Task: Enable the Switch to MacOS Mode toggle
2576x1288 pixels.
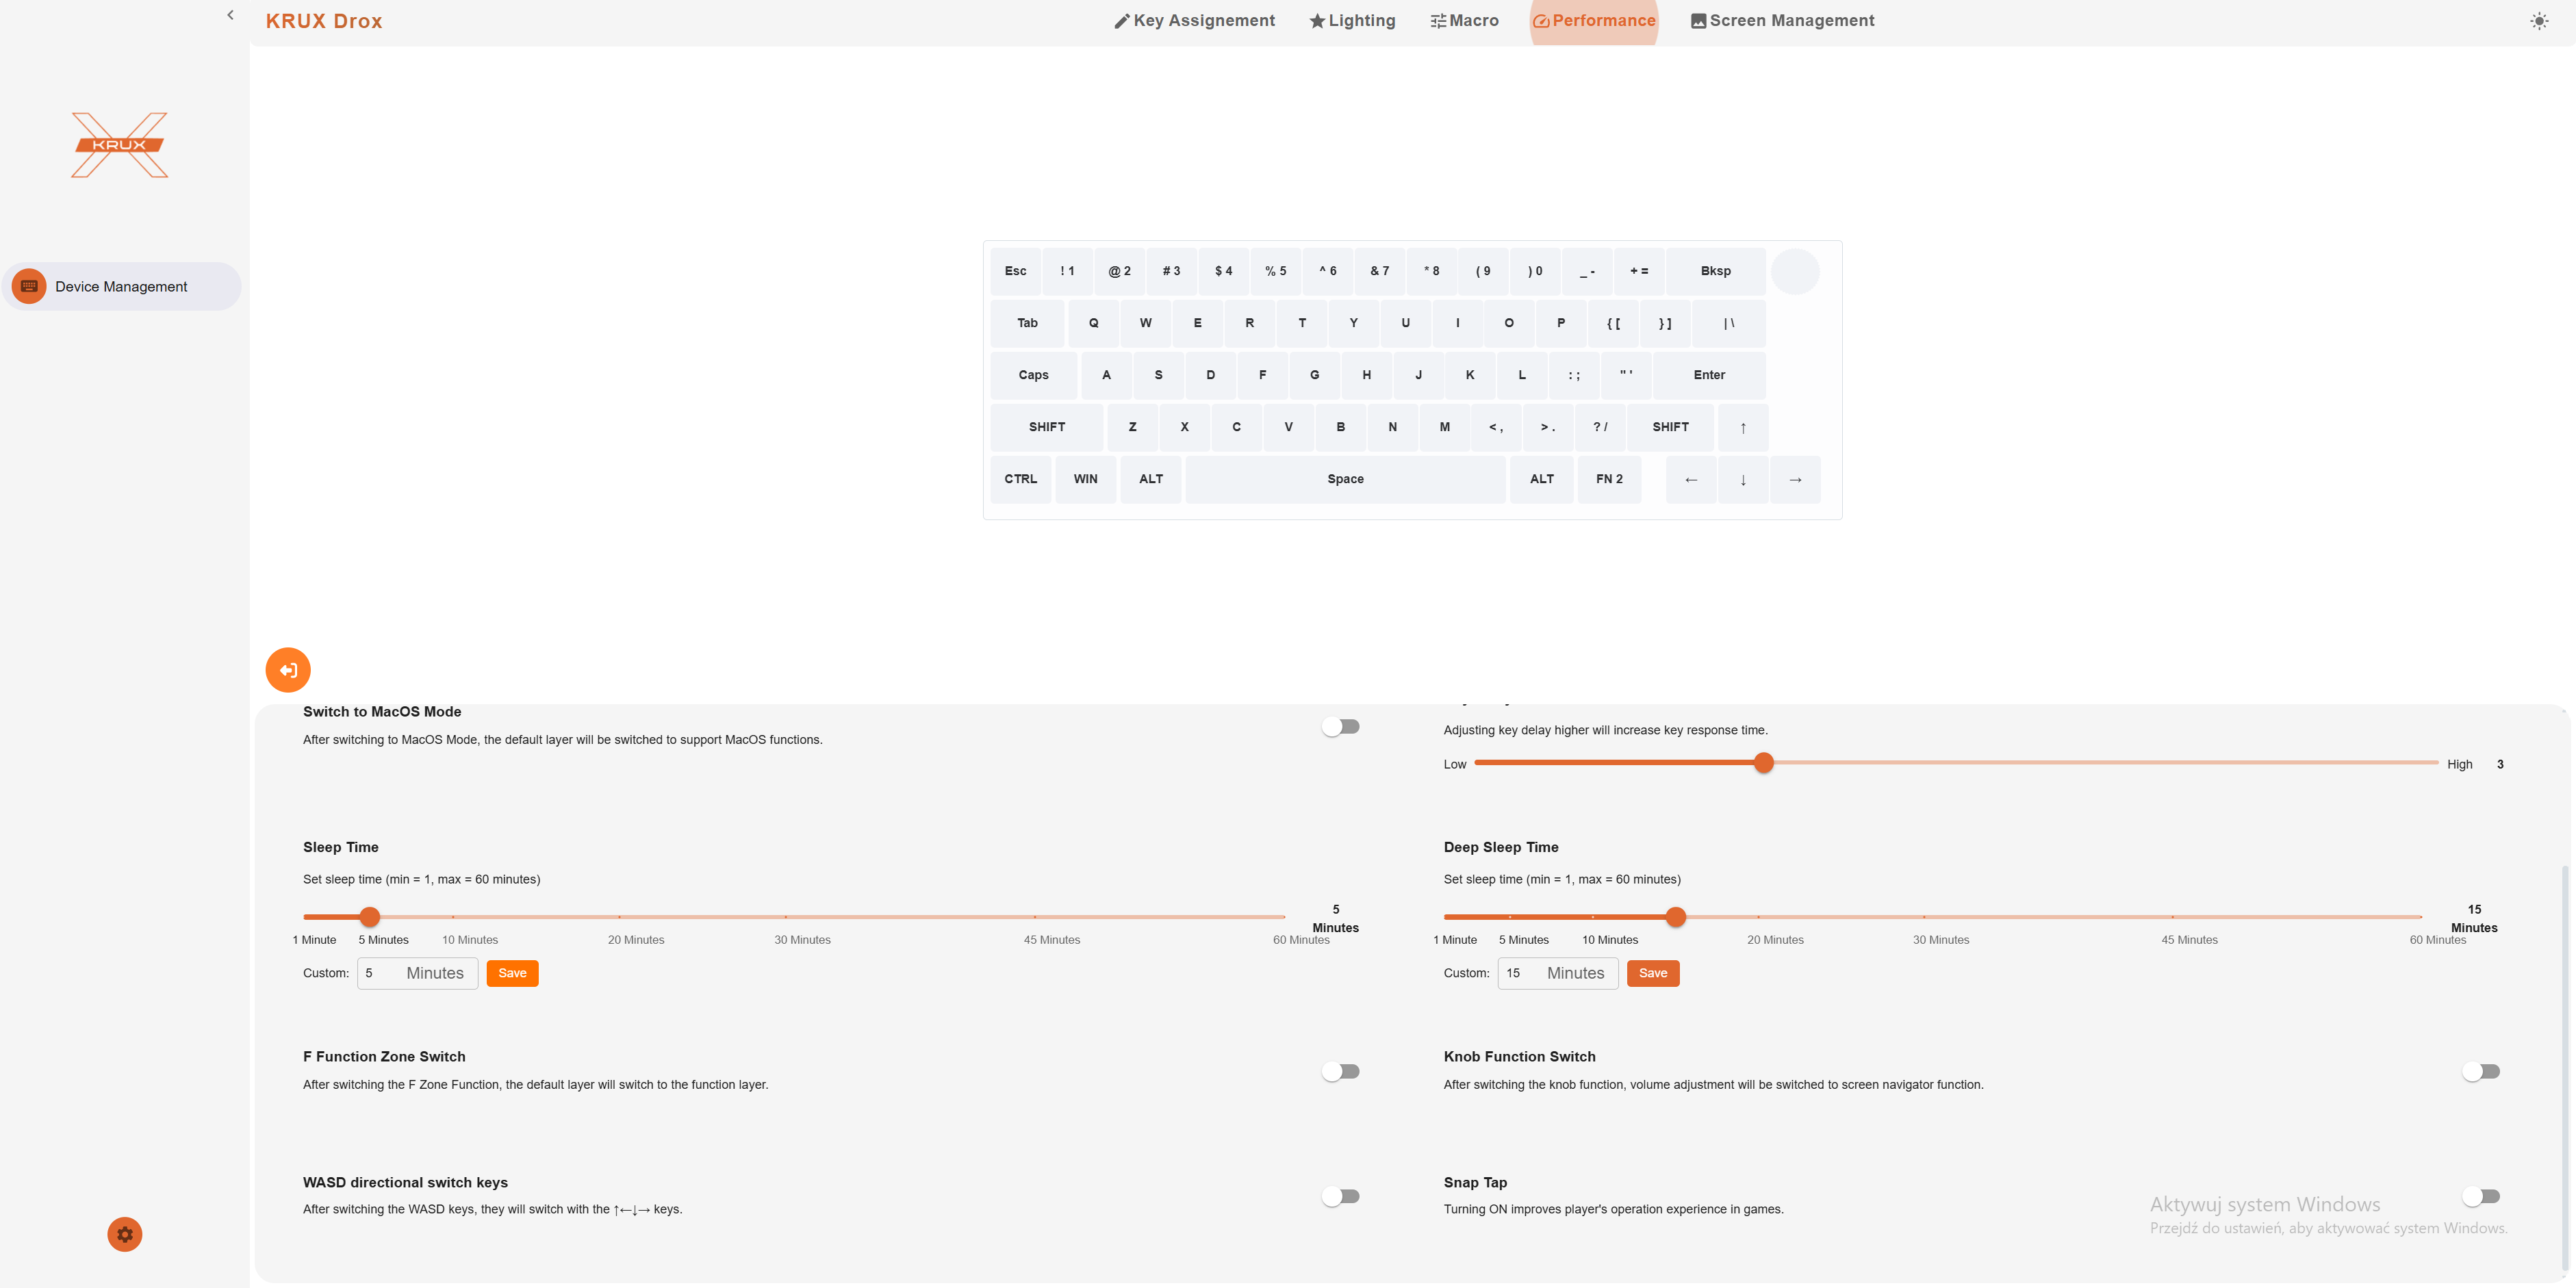Action: (1340, 727)
